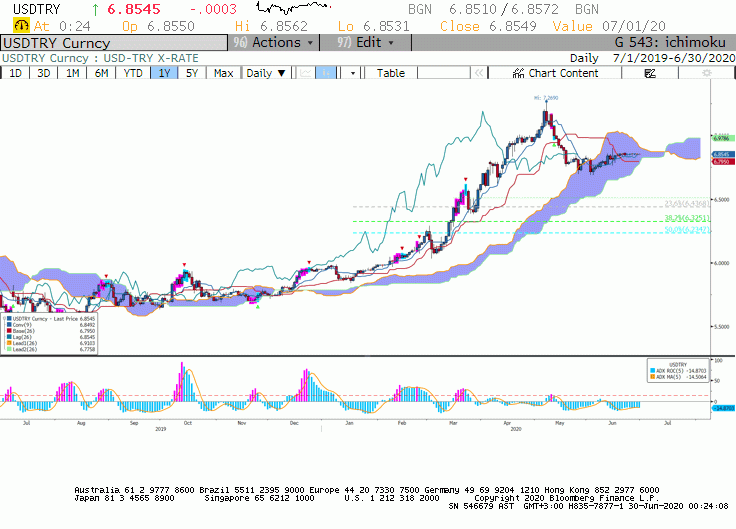Screen dimensions: 736x529
Task: Click the Hi 7.2690 marker on chart
Action: pyautogui.click(x=546, y=98)
